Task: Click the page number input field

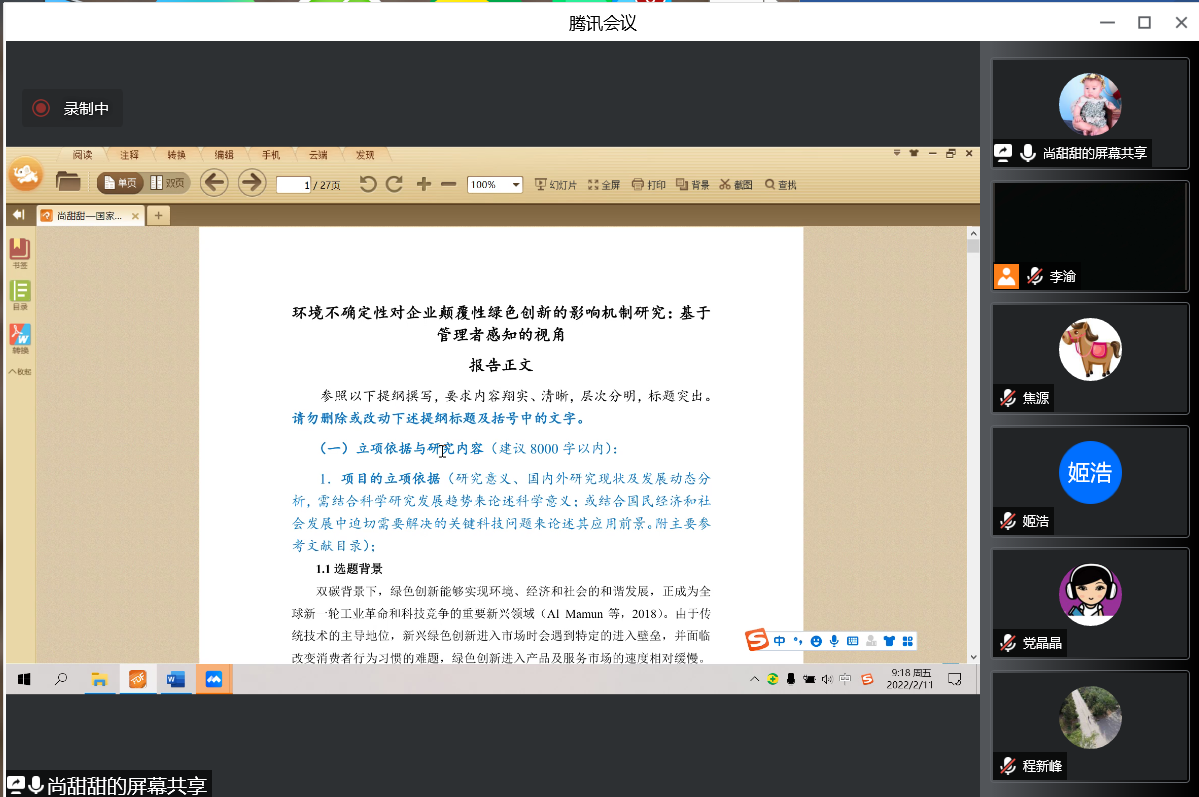Action: click(x=293, y=185)
